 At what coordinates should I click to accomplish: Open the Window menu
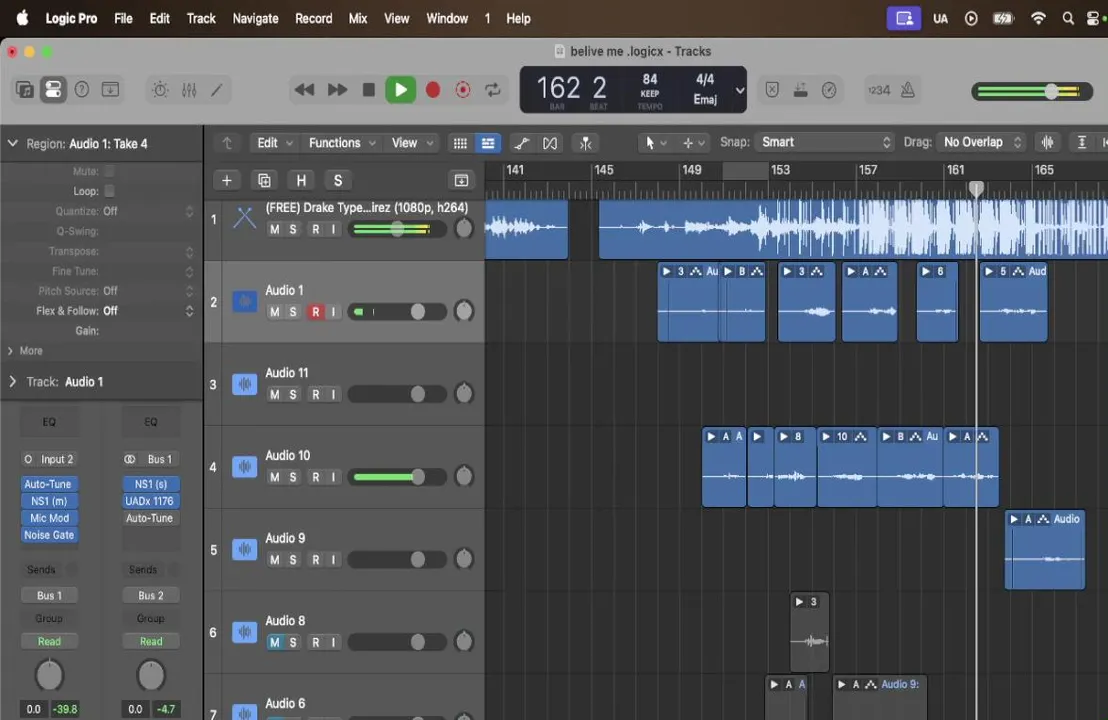click(447, 18)
